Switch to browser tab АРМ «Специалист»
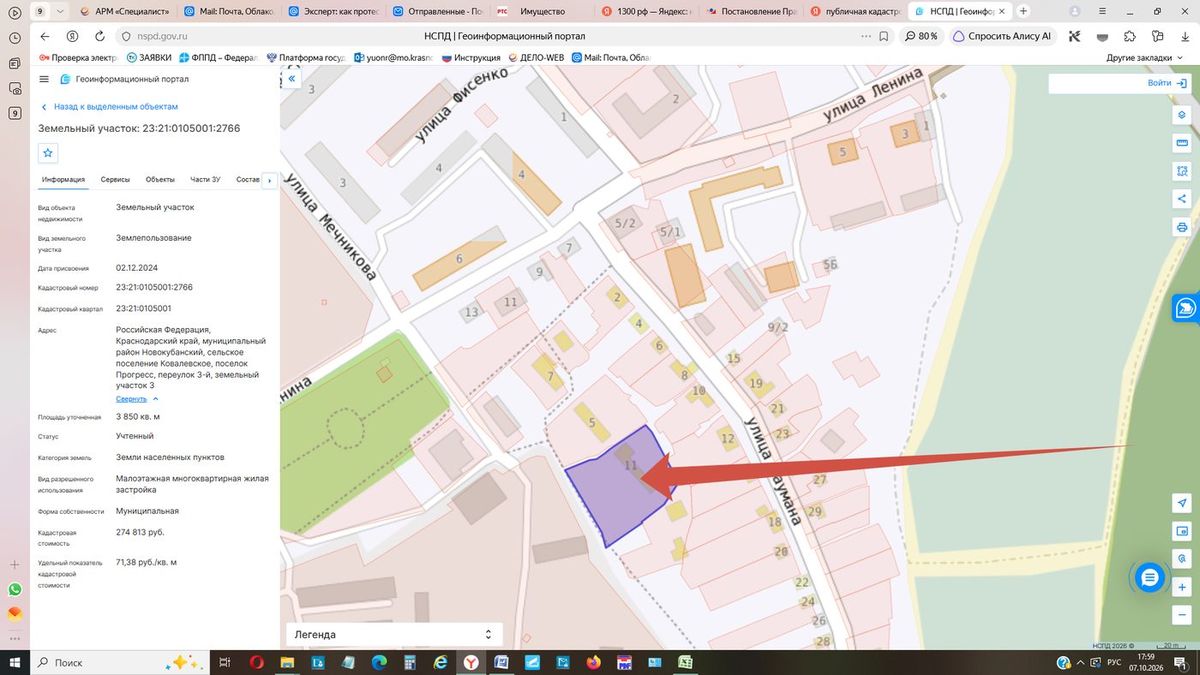This screenshot has height=675, width=1200. click(123, 11)
